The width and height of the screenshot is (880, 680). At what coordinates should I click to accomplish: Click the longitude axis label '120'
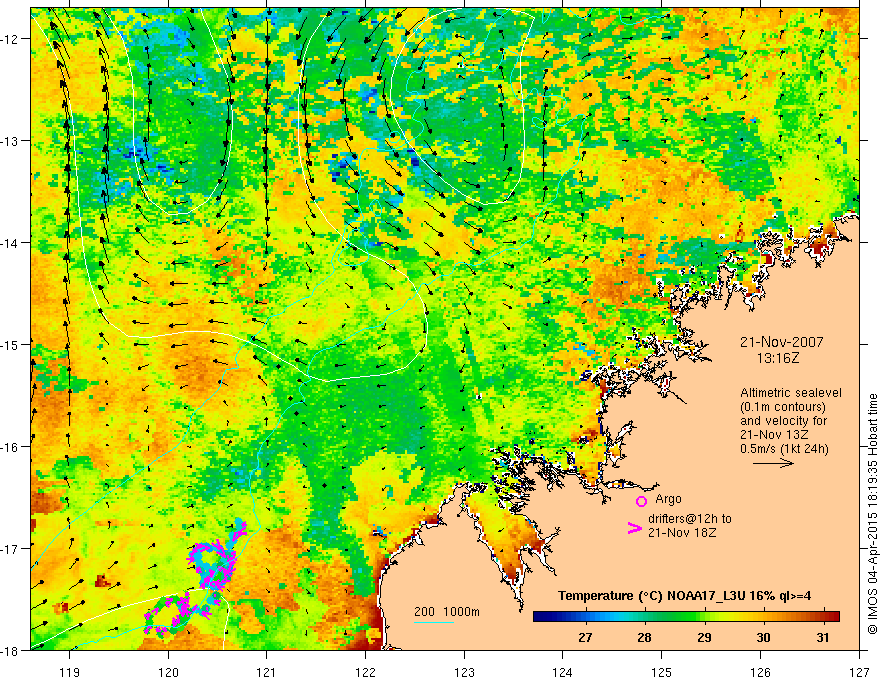168,672
